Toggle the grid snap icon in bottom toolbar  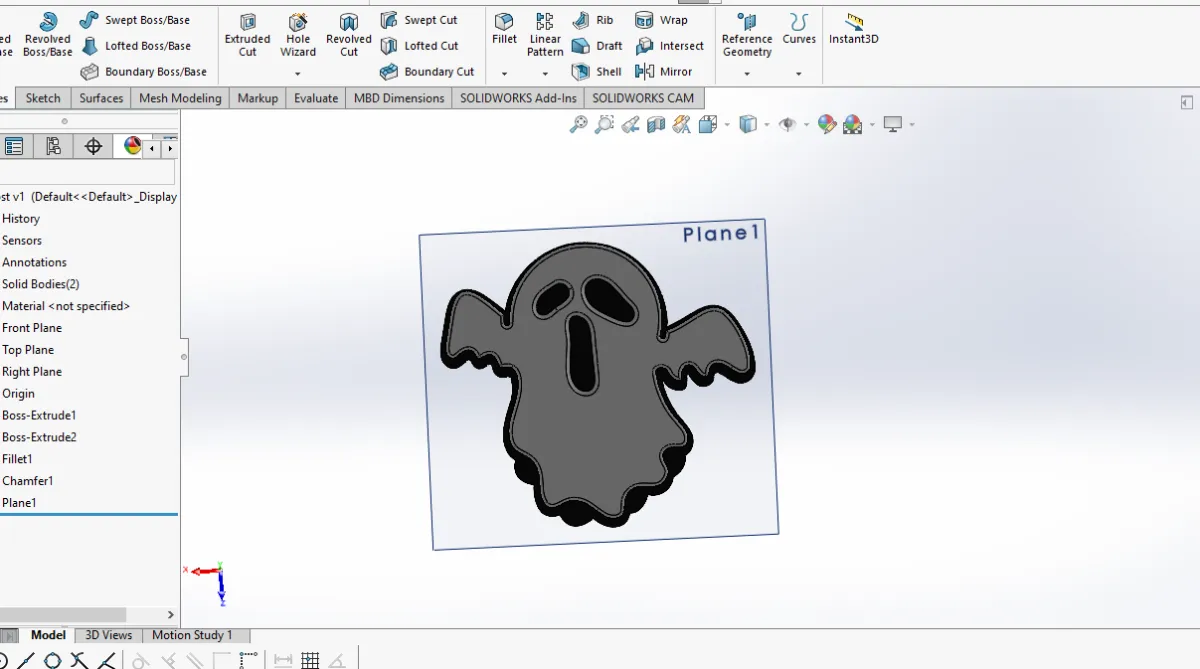tap(310, 660)
